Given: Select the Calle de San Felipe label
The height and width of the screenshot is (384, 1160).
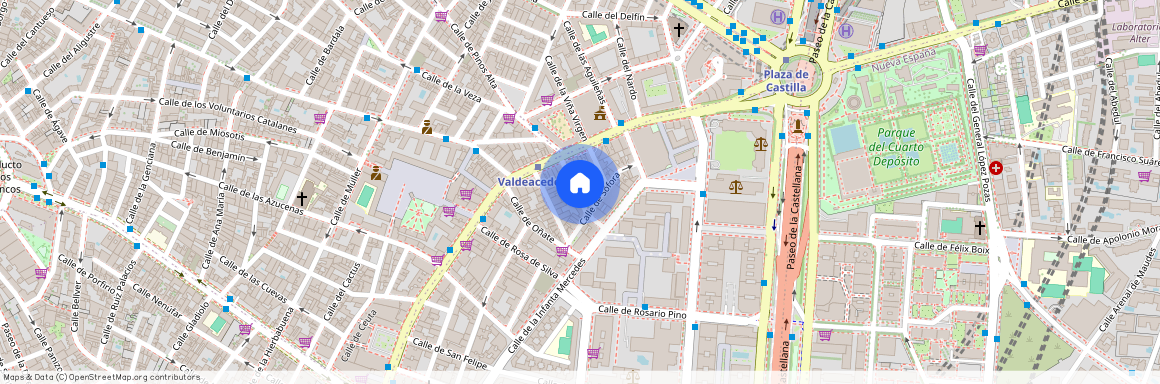Looking at the screenshot, I should [x=450, y=354].
